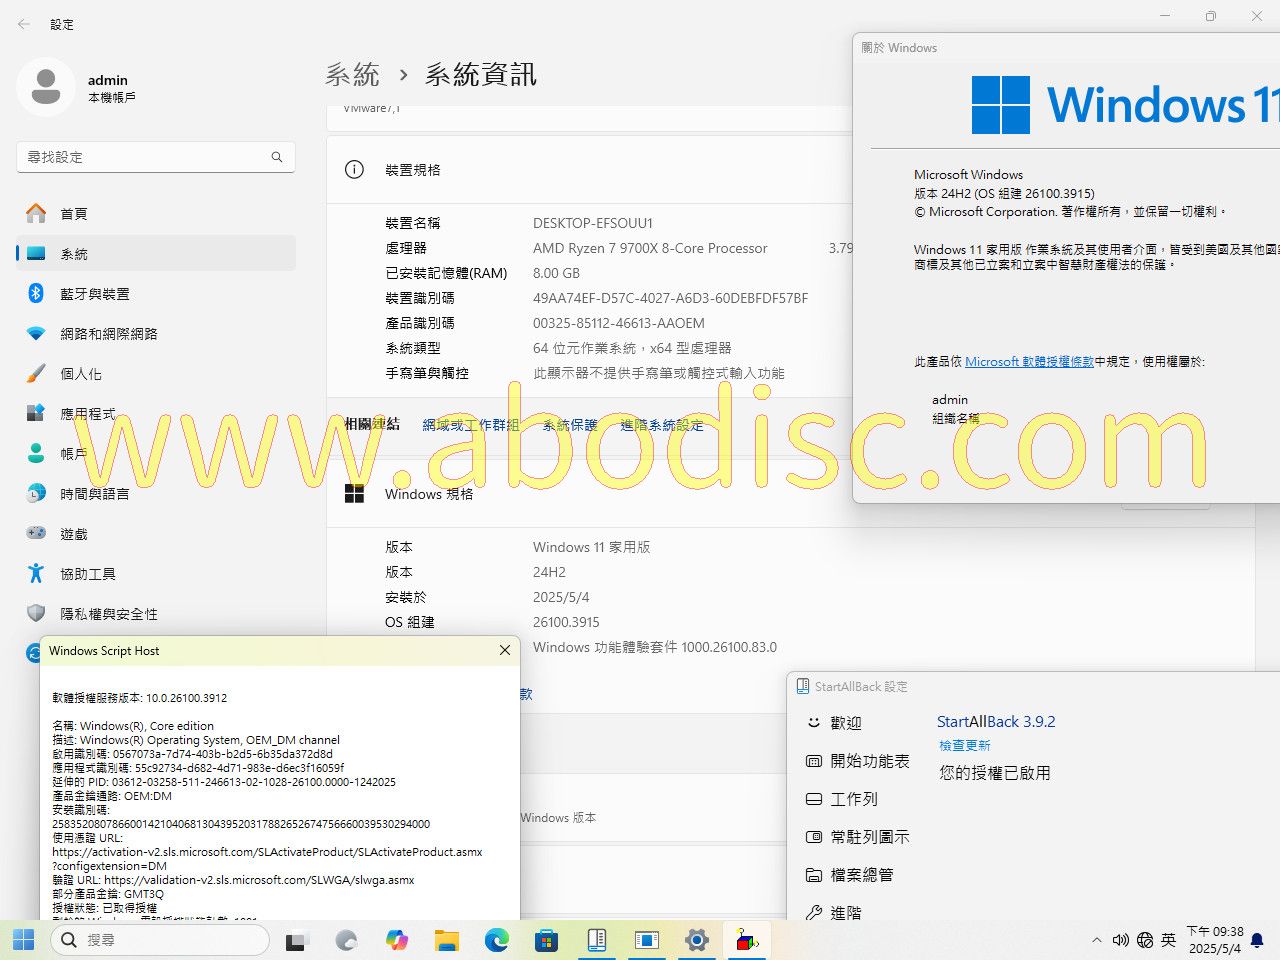Open 常駐列圖示 tab in StartAllBack
Viewport: 1280px width, 960px height.
point(858,837)
